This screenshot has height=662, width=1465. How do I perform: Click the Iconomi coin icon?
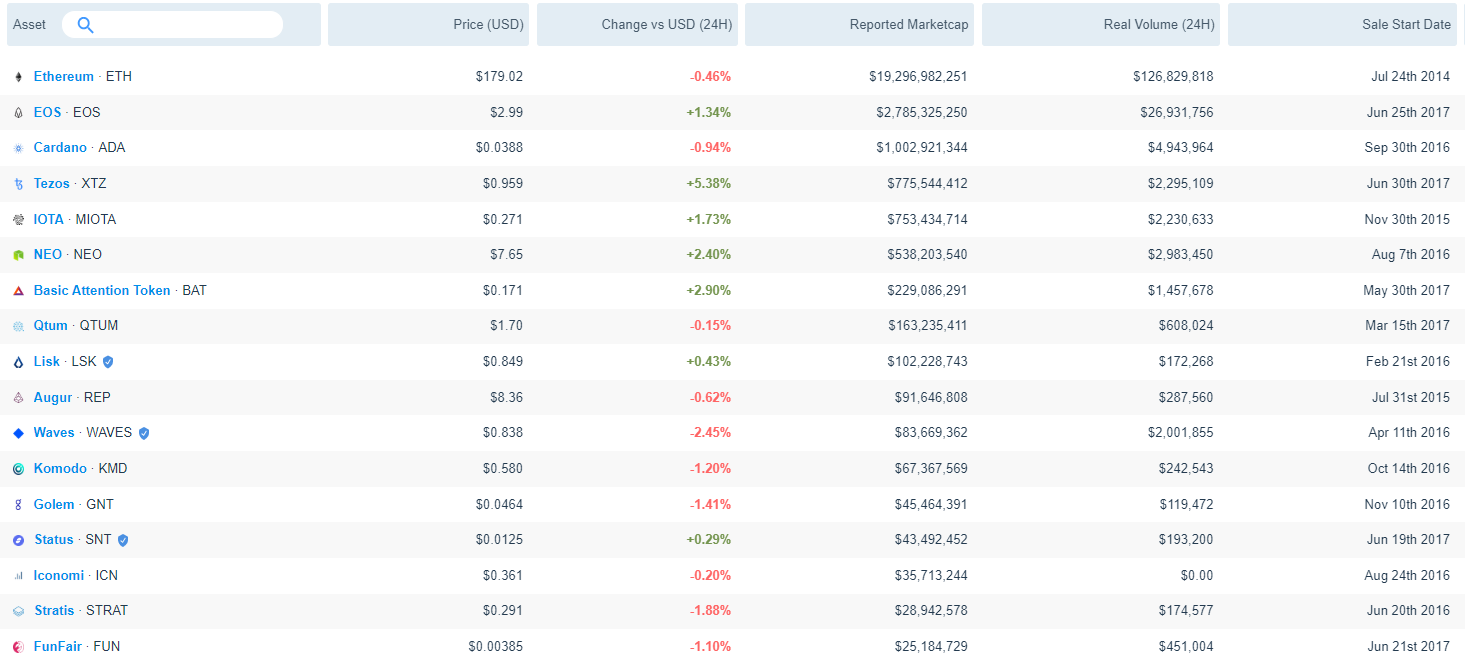coord(18,576)
